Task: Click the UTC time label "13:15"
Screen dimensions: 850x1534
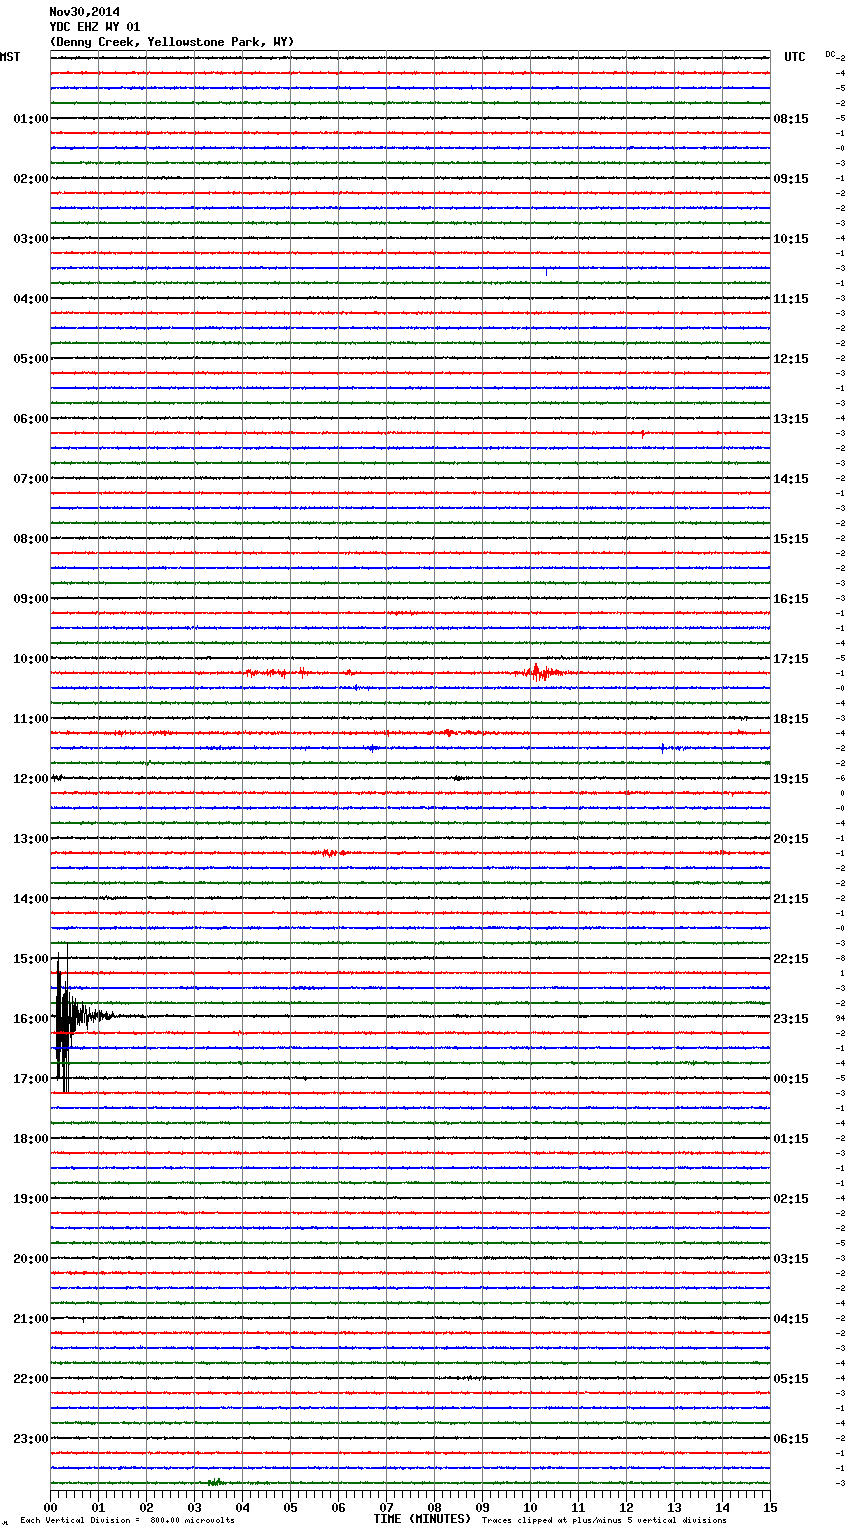Action: pos(791,419)
